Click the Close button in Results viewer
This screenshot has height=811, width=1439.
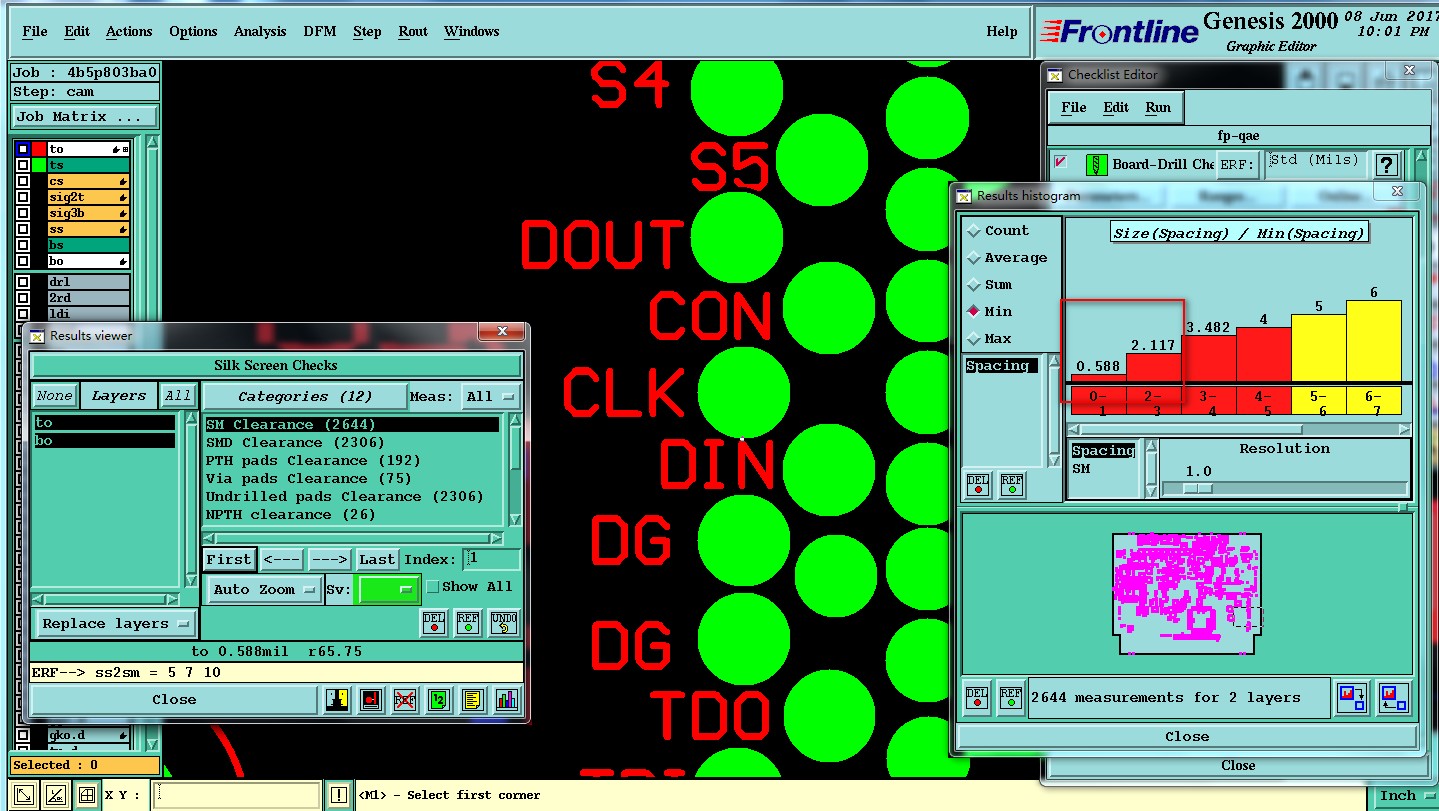174,700
